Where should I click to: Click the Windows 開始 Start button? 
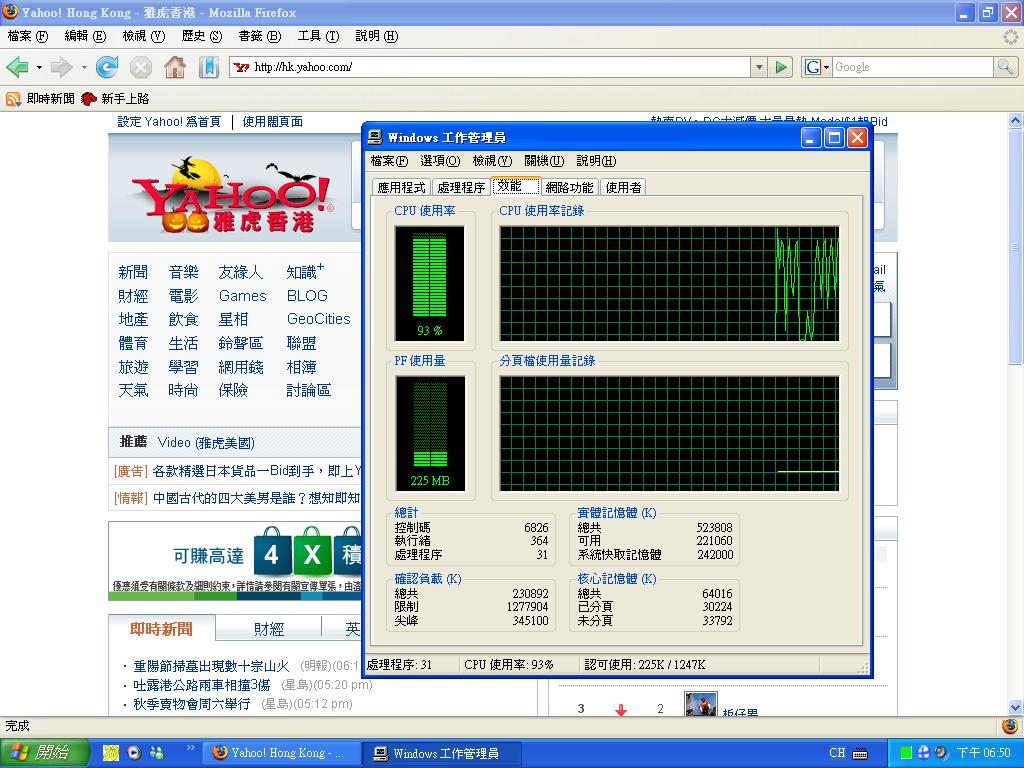pyautogui.click(x=39, y=753)
